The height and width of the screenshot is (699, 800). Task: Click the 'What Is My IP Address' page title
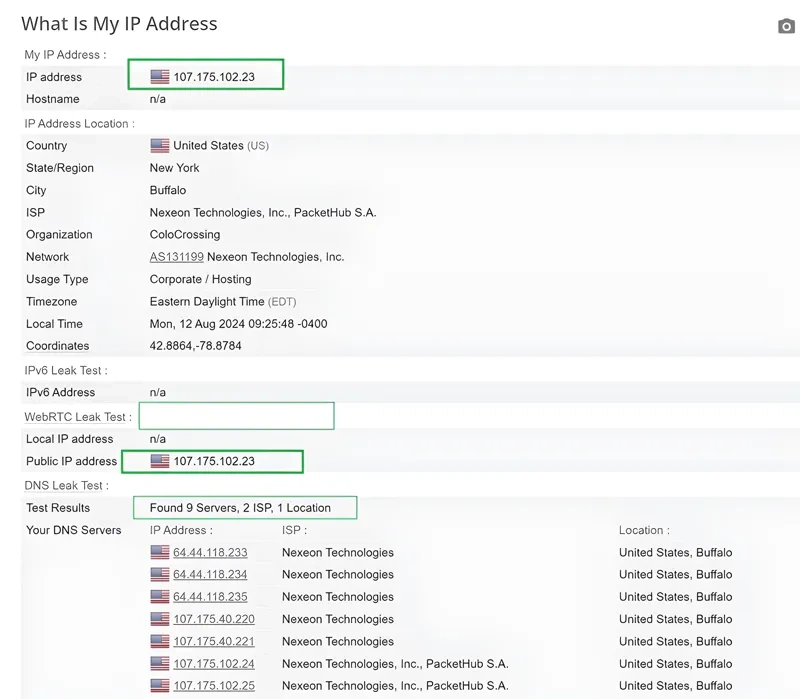(119, 24)
